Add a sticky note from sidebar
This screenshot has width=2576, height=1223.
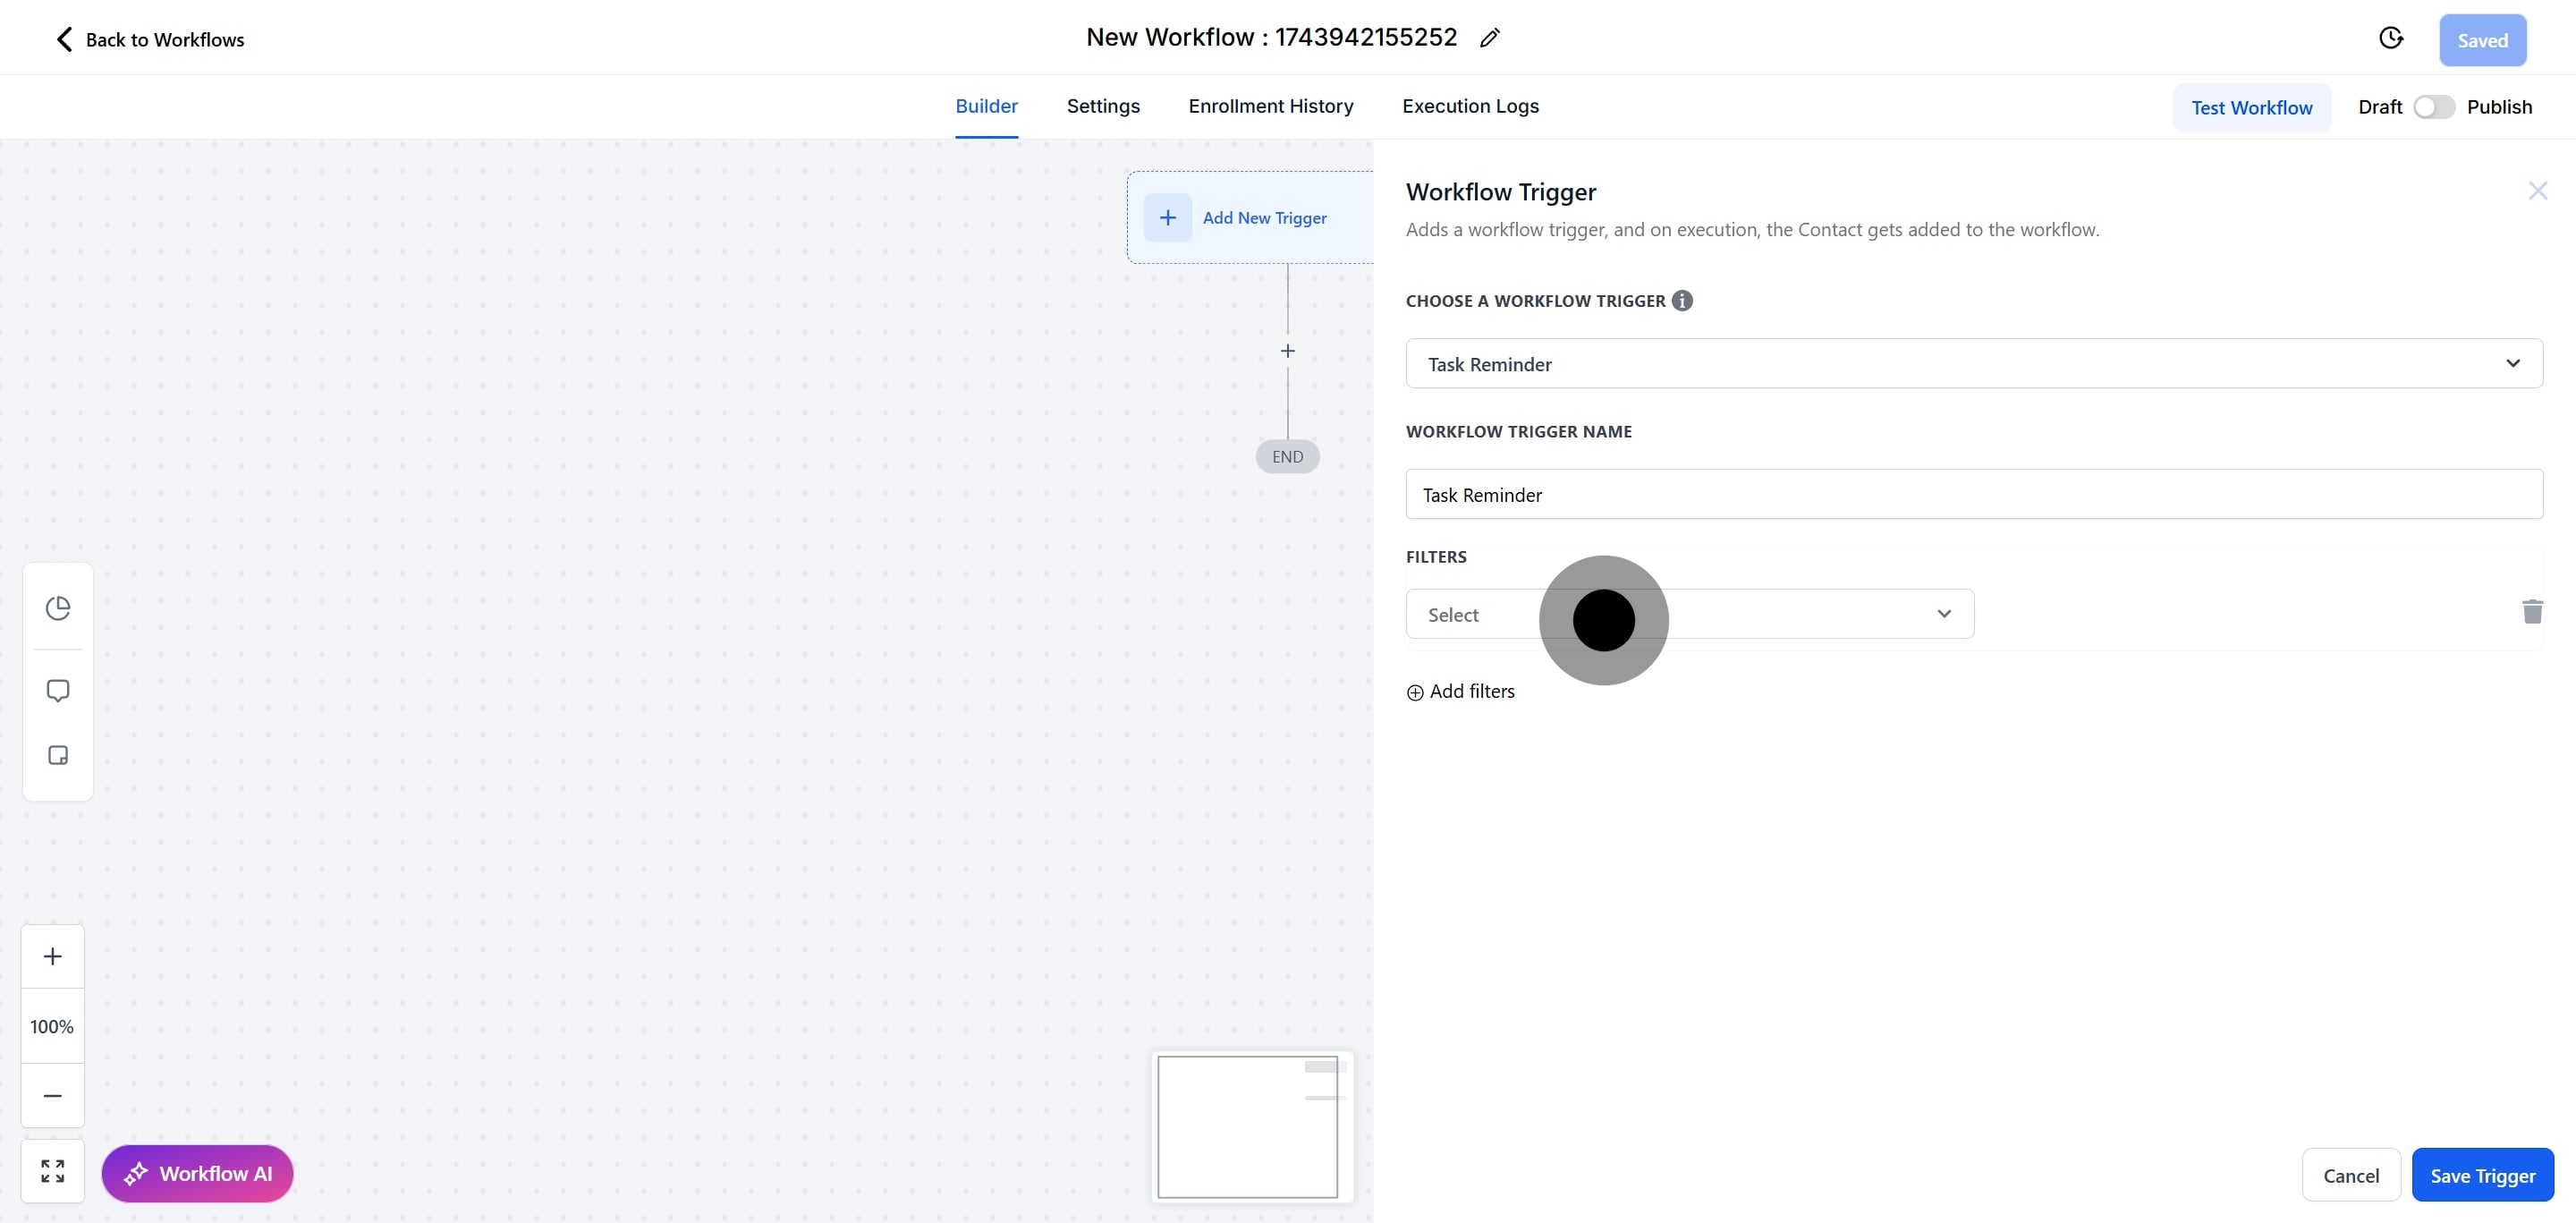[x=58, y=755]
